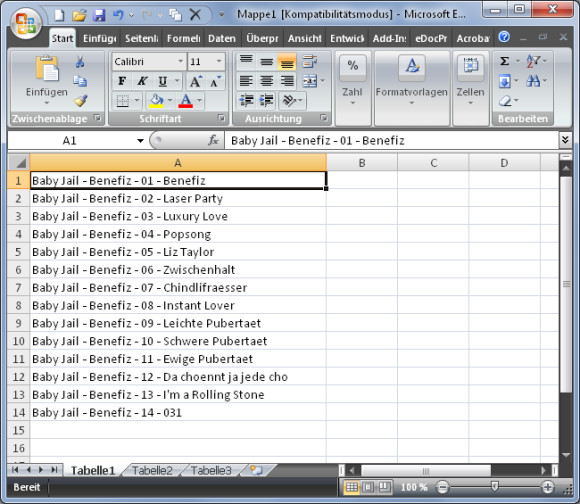Screen dimensions: 580x504
Task: Open Excel help question mark
Action: [504, 37]
